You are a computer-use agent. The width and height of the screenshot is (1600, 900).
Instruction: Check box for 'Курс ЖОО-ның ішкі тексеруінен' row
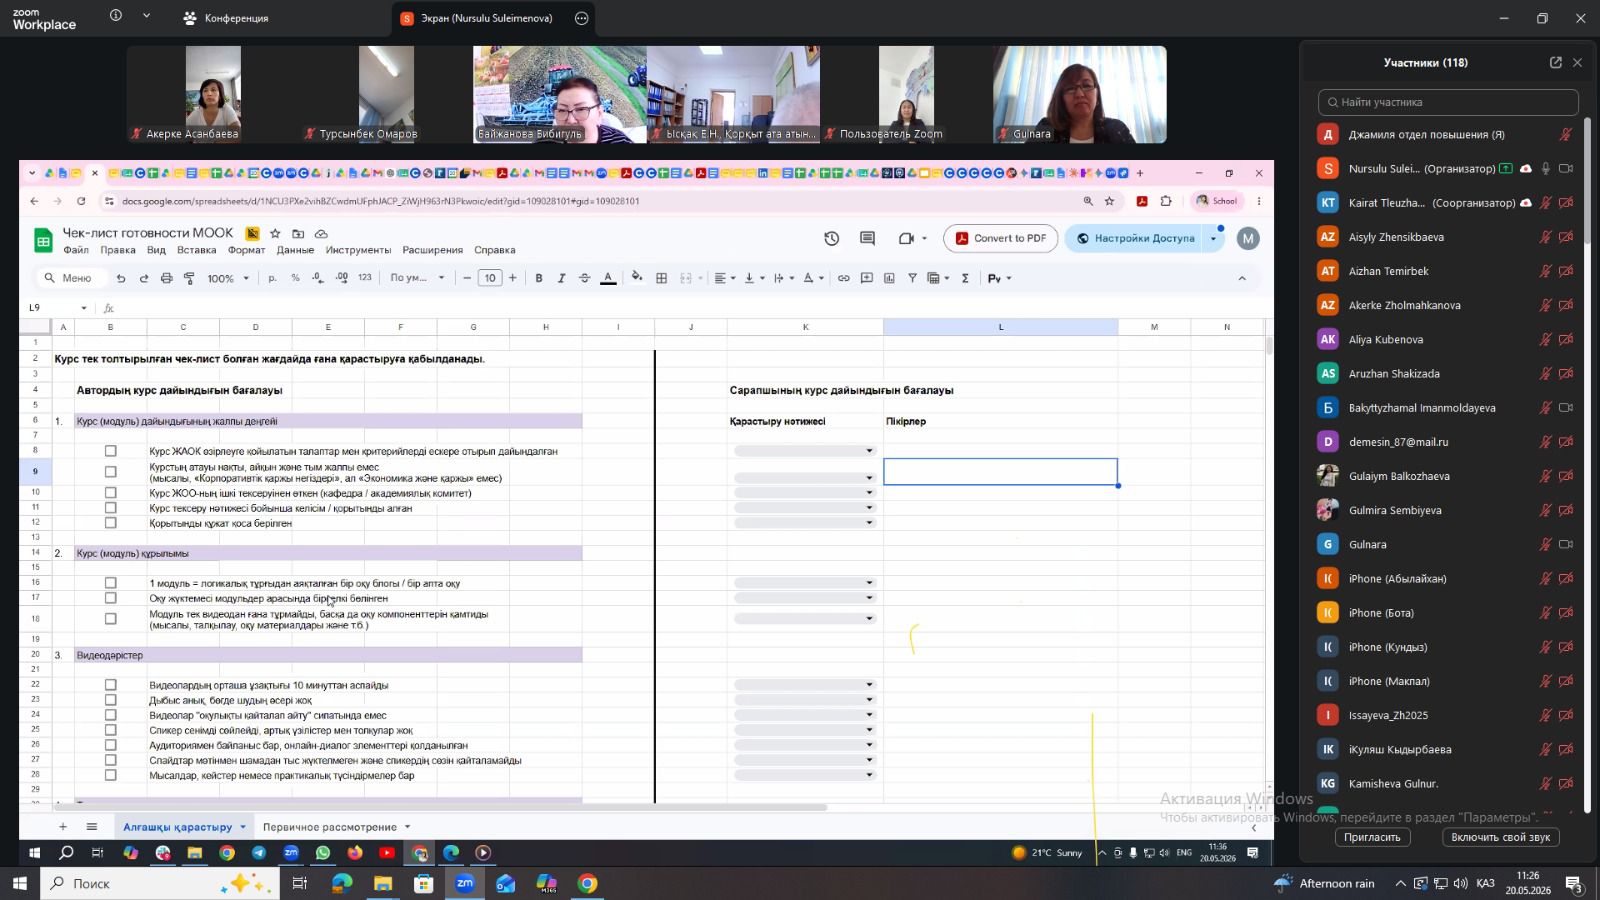tap(110, 493)
